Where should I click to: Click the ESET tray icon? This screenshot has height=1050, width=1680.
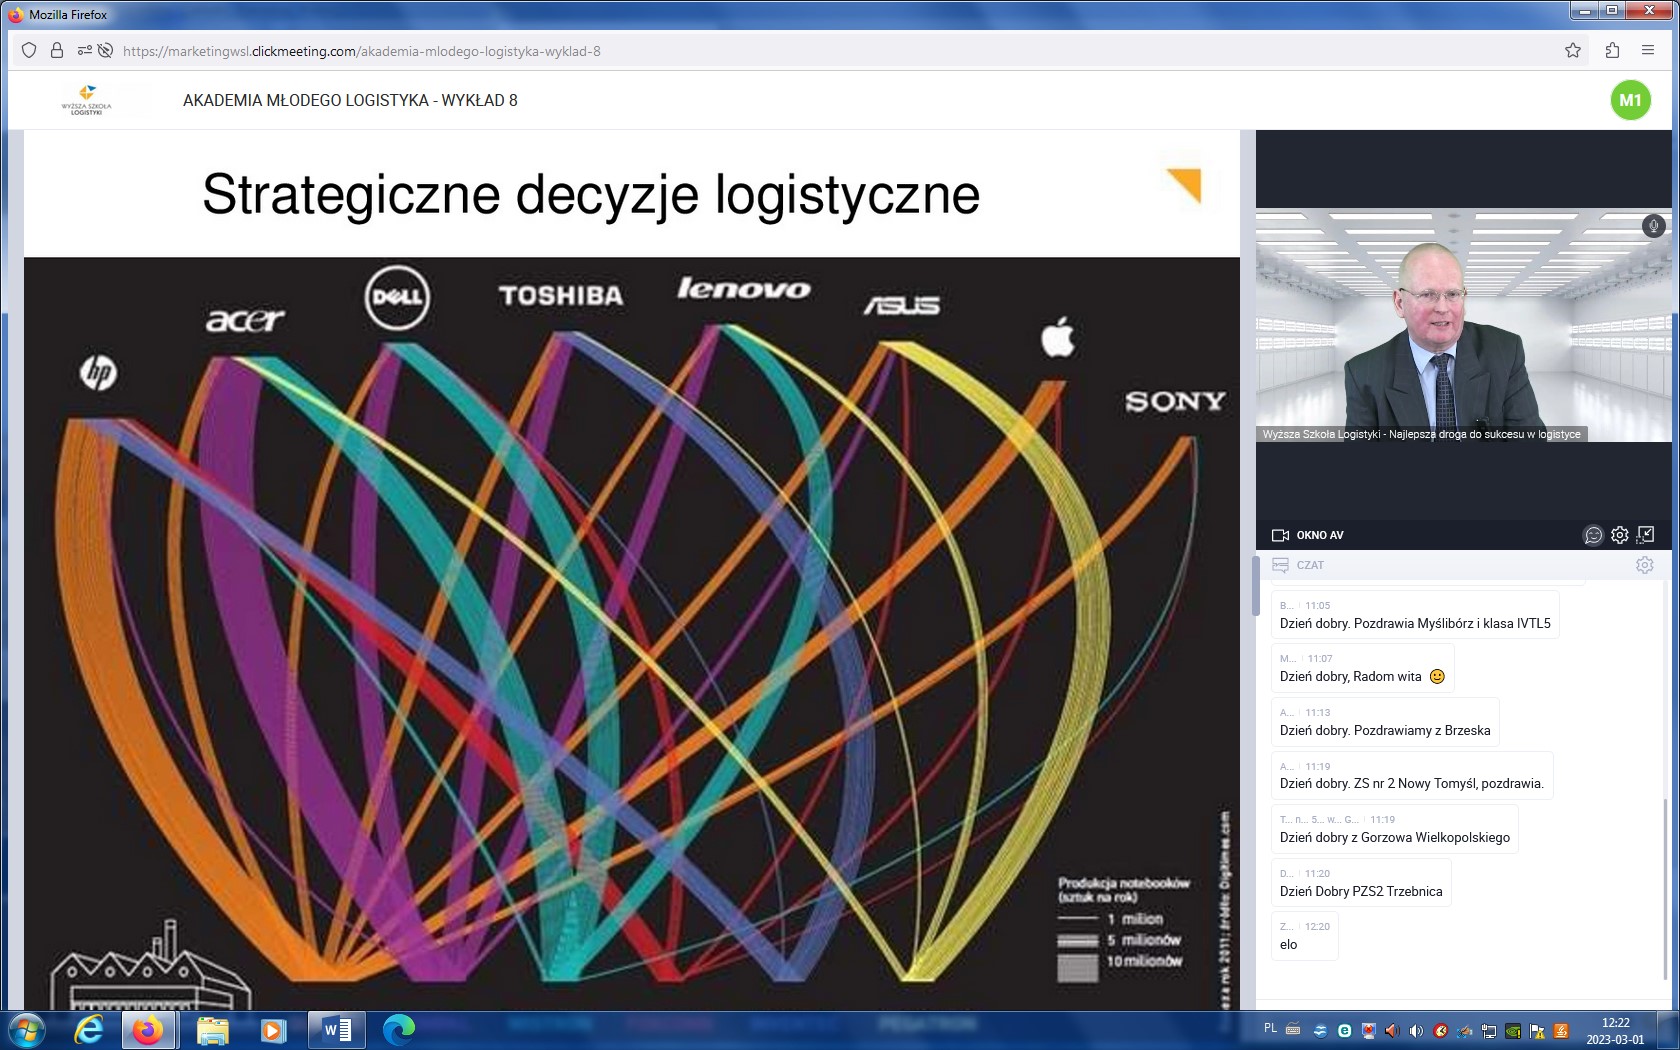[x=1345, y=1031]
